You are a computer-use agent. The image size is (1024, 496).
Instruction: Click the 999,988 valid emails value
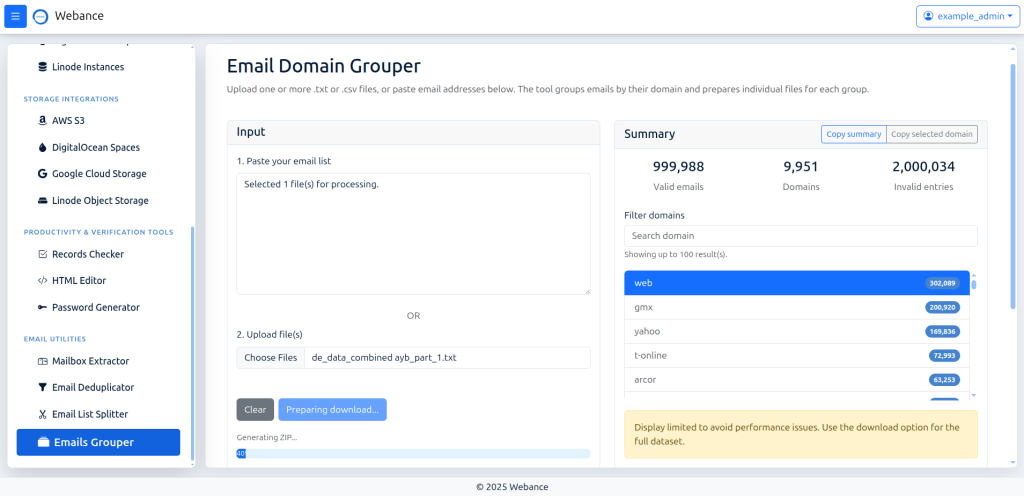click(x=679, y=167)
